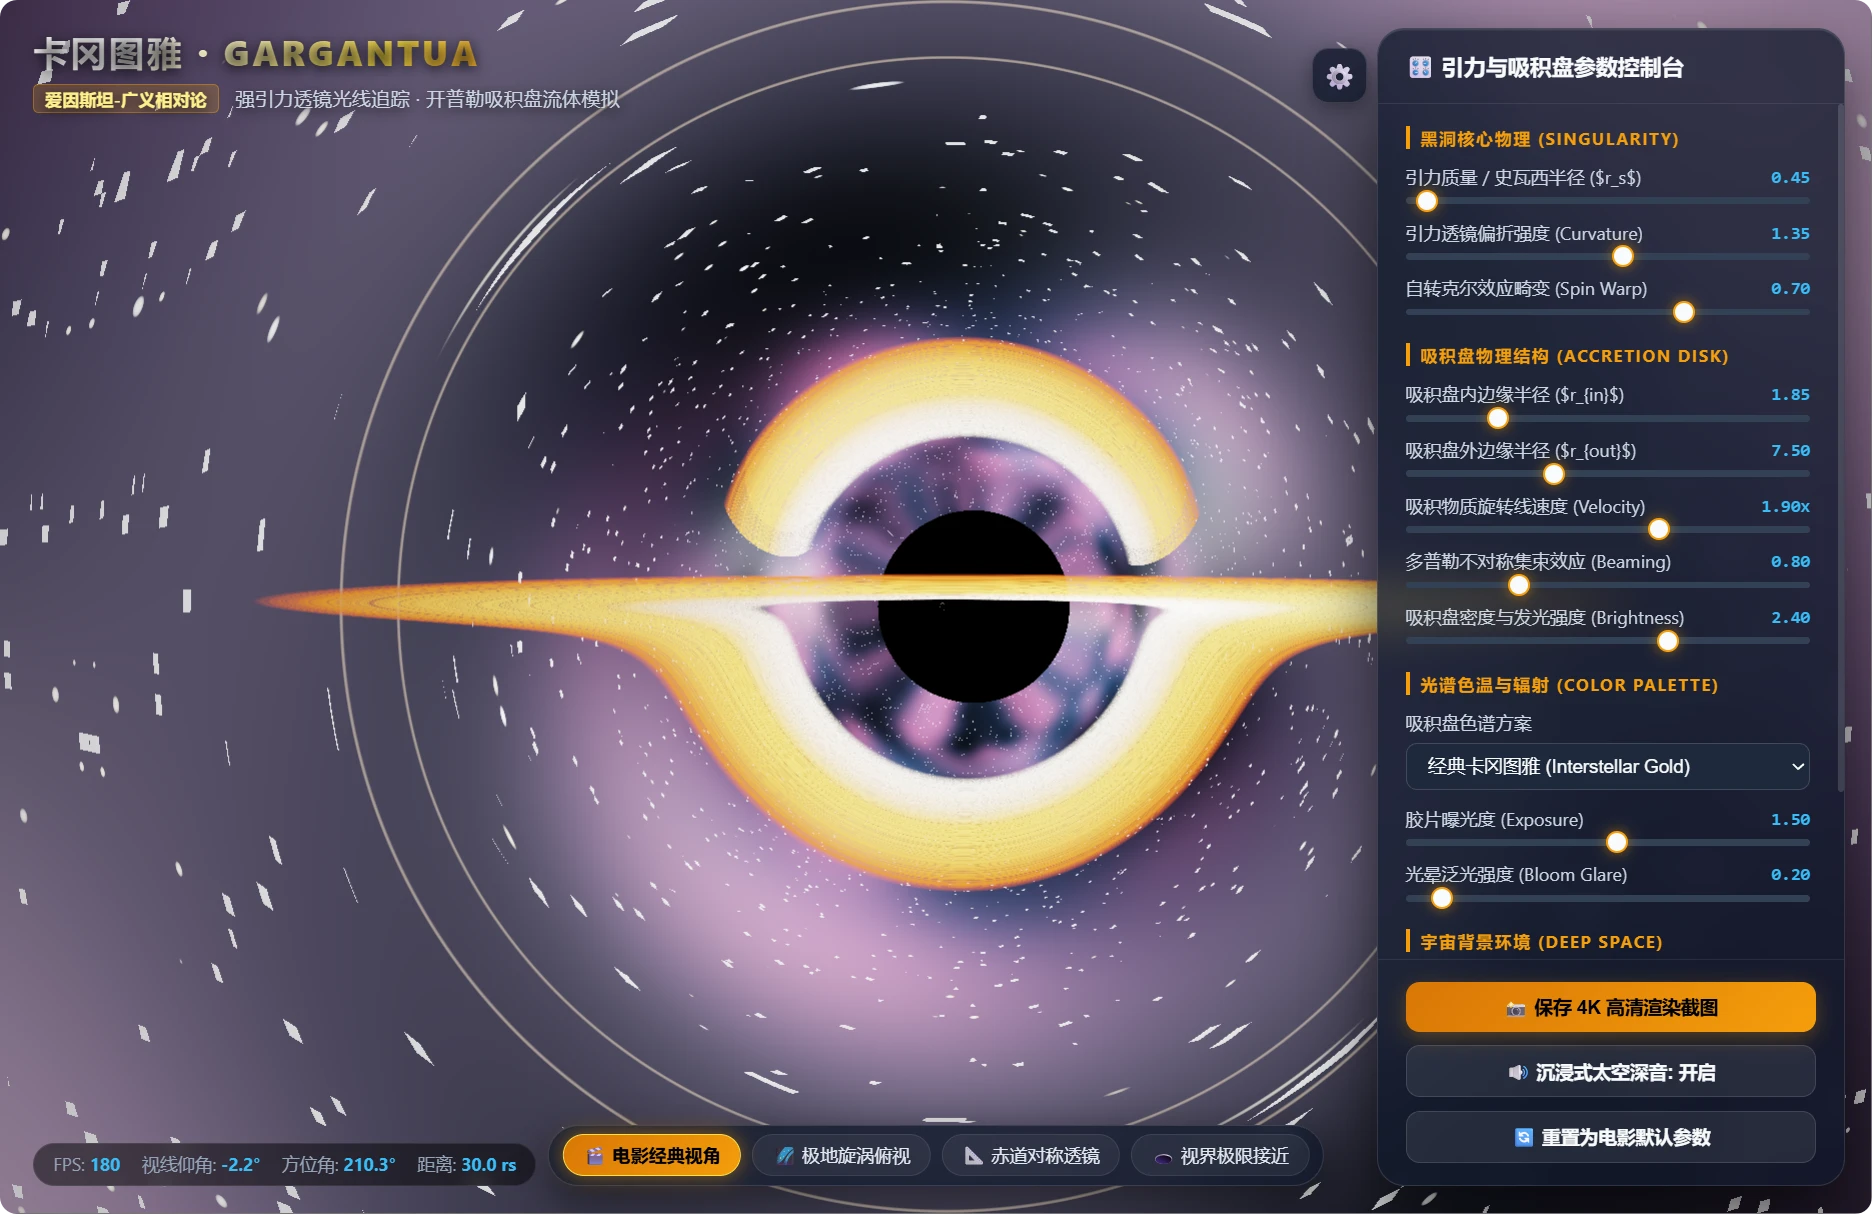Click the clapperboard icon on 电影经典视角
Image resolution: width=1872 pixels, height=1214 pixels.
[x=595, y=1156]
